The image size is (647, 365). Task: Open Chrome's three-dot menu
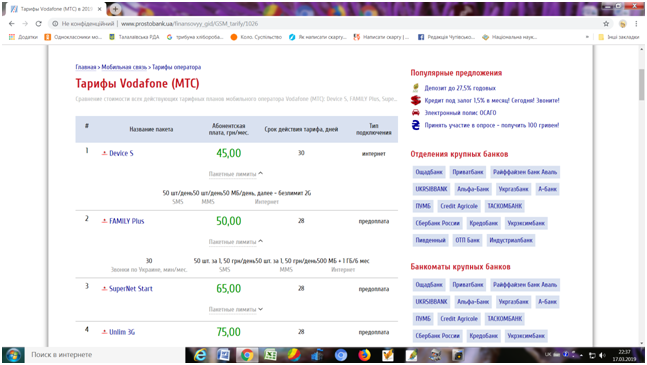click(x=636, y=24)
